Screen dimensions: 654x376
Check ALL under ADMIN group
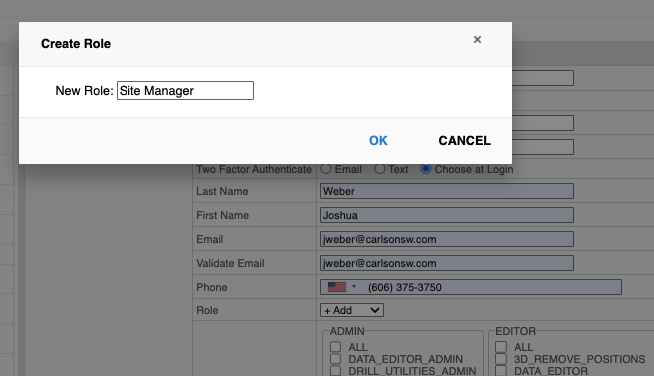(335, 347)
